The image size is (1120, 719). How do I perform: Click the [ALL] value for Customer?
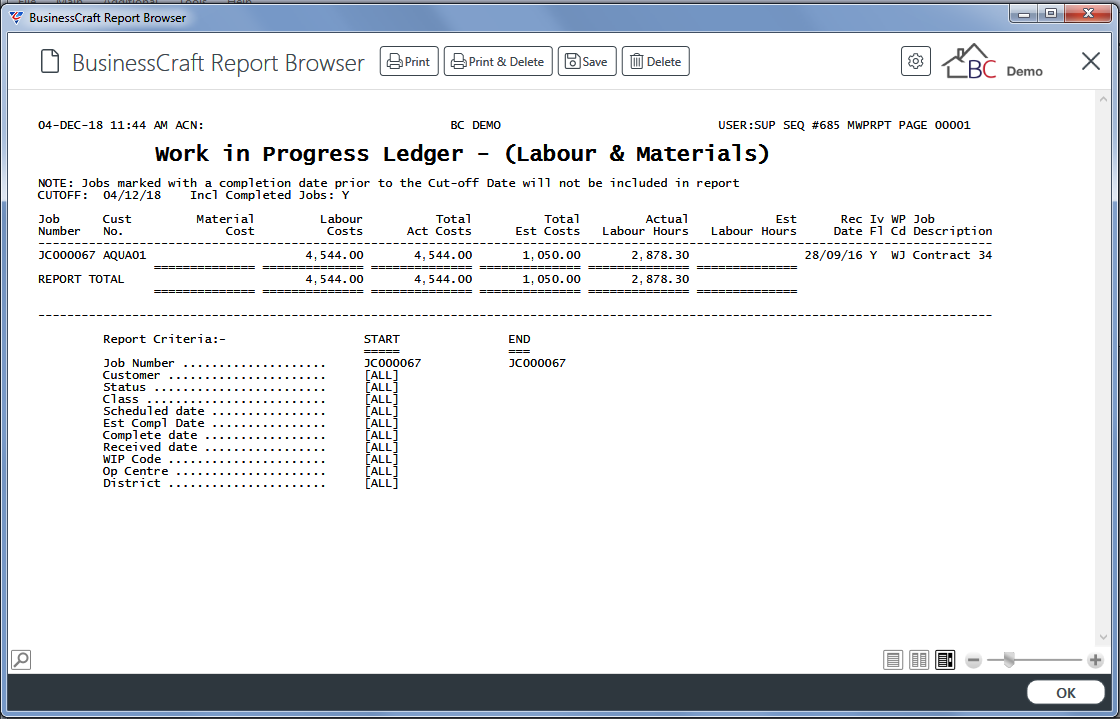pos(381,375)
